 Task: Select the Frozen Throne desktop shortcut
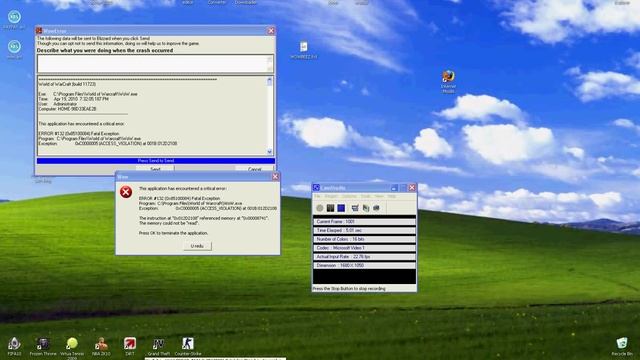tap(43, 346)
